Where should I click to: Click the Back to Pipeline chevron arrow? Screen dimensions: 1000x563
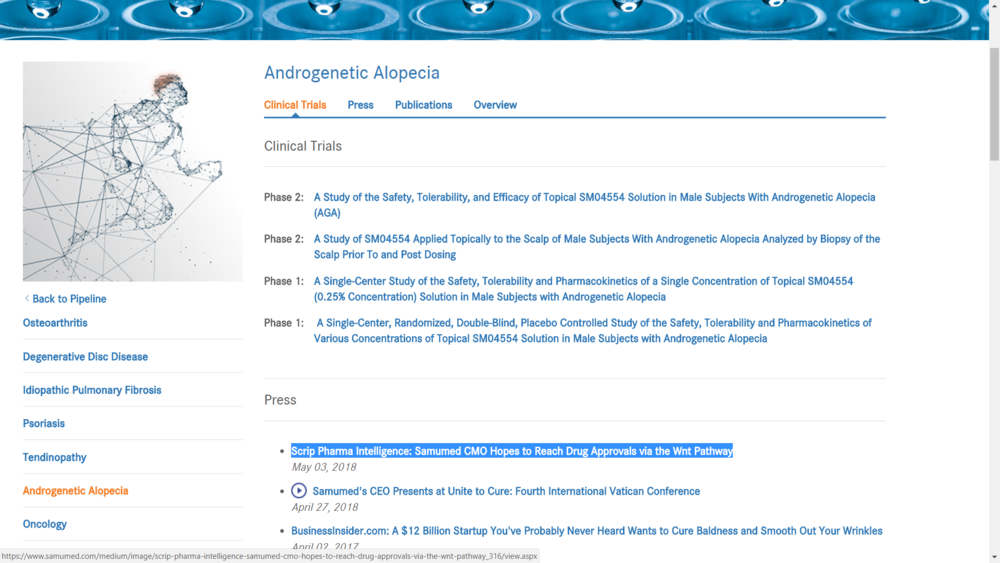click(x=27, y=299)
